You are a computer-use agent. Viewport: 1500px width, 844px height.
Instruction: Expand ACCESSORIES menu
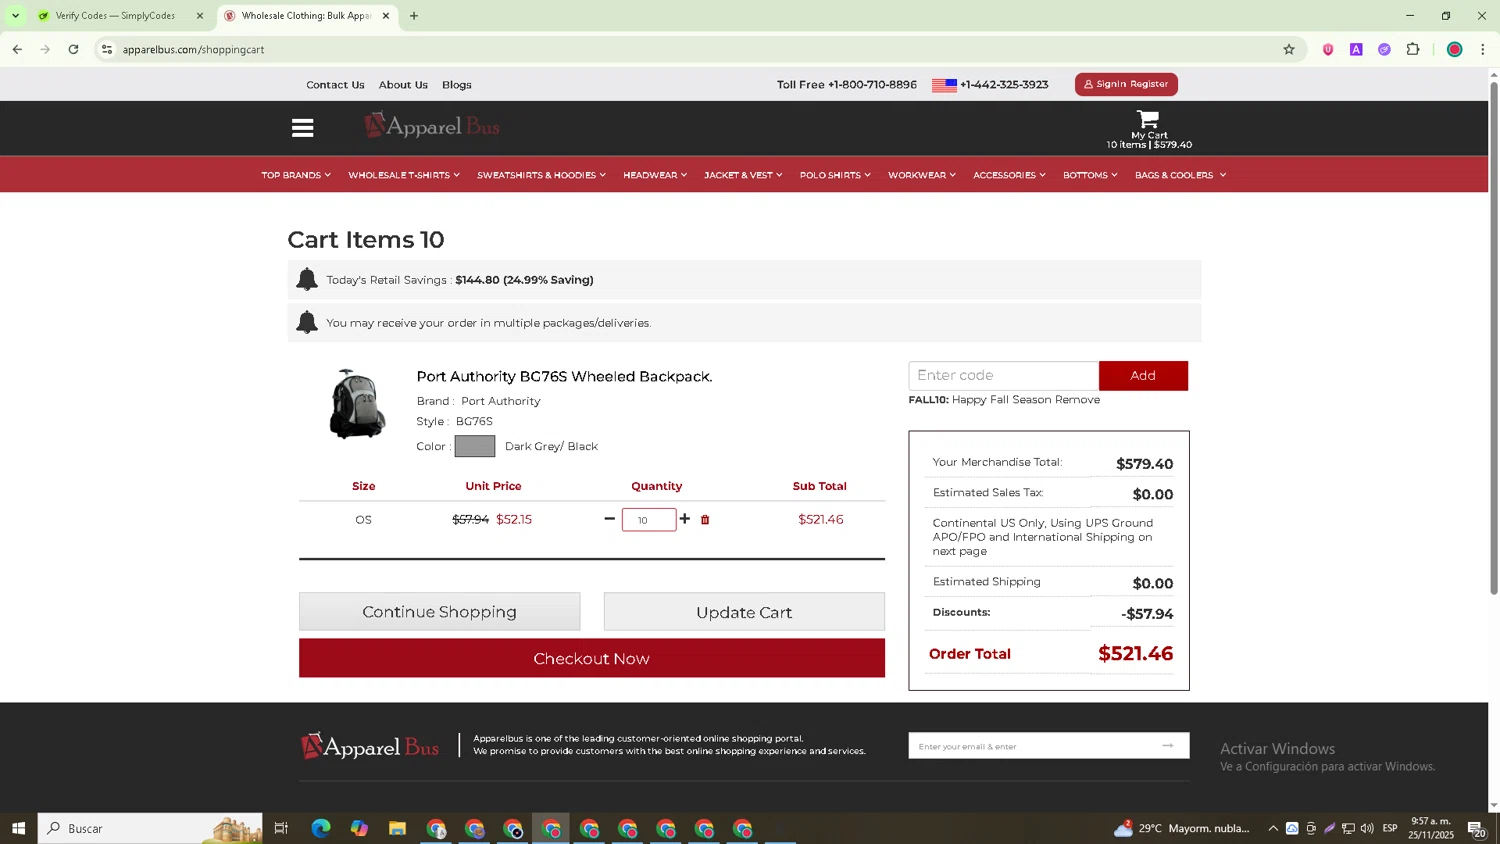point(1009,175)
